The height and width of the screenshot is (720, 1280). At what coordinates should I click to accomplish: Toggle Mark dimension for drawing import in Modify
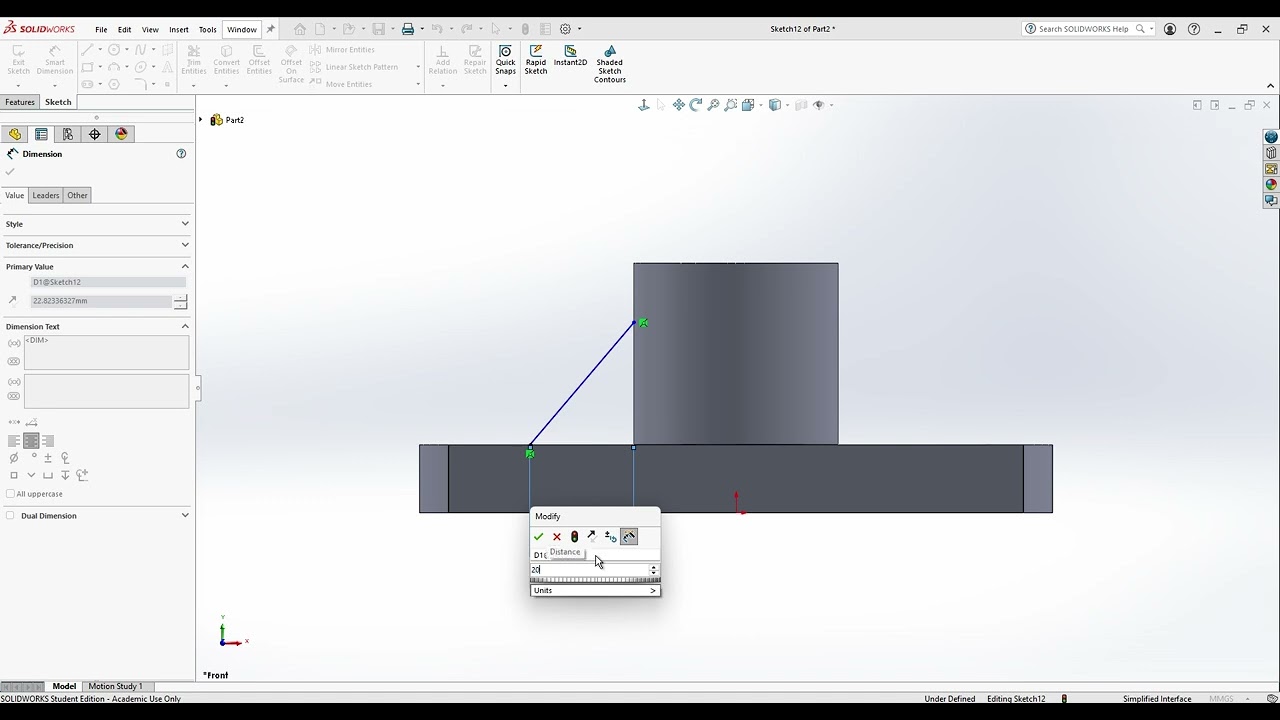pyautogui.click(x=629, y=537)
